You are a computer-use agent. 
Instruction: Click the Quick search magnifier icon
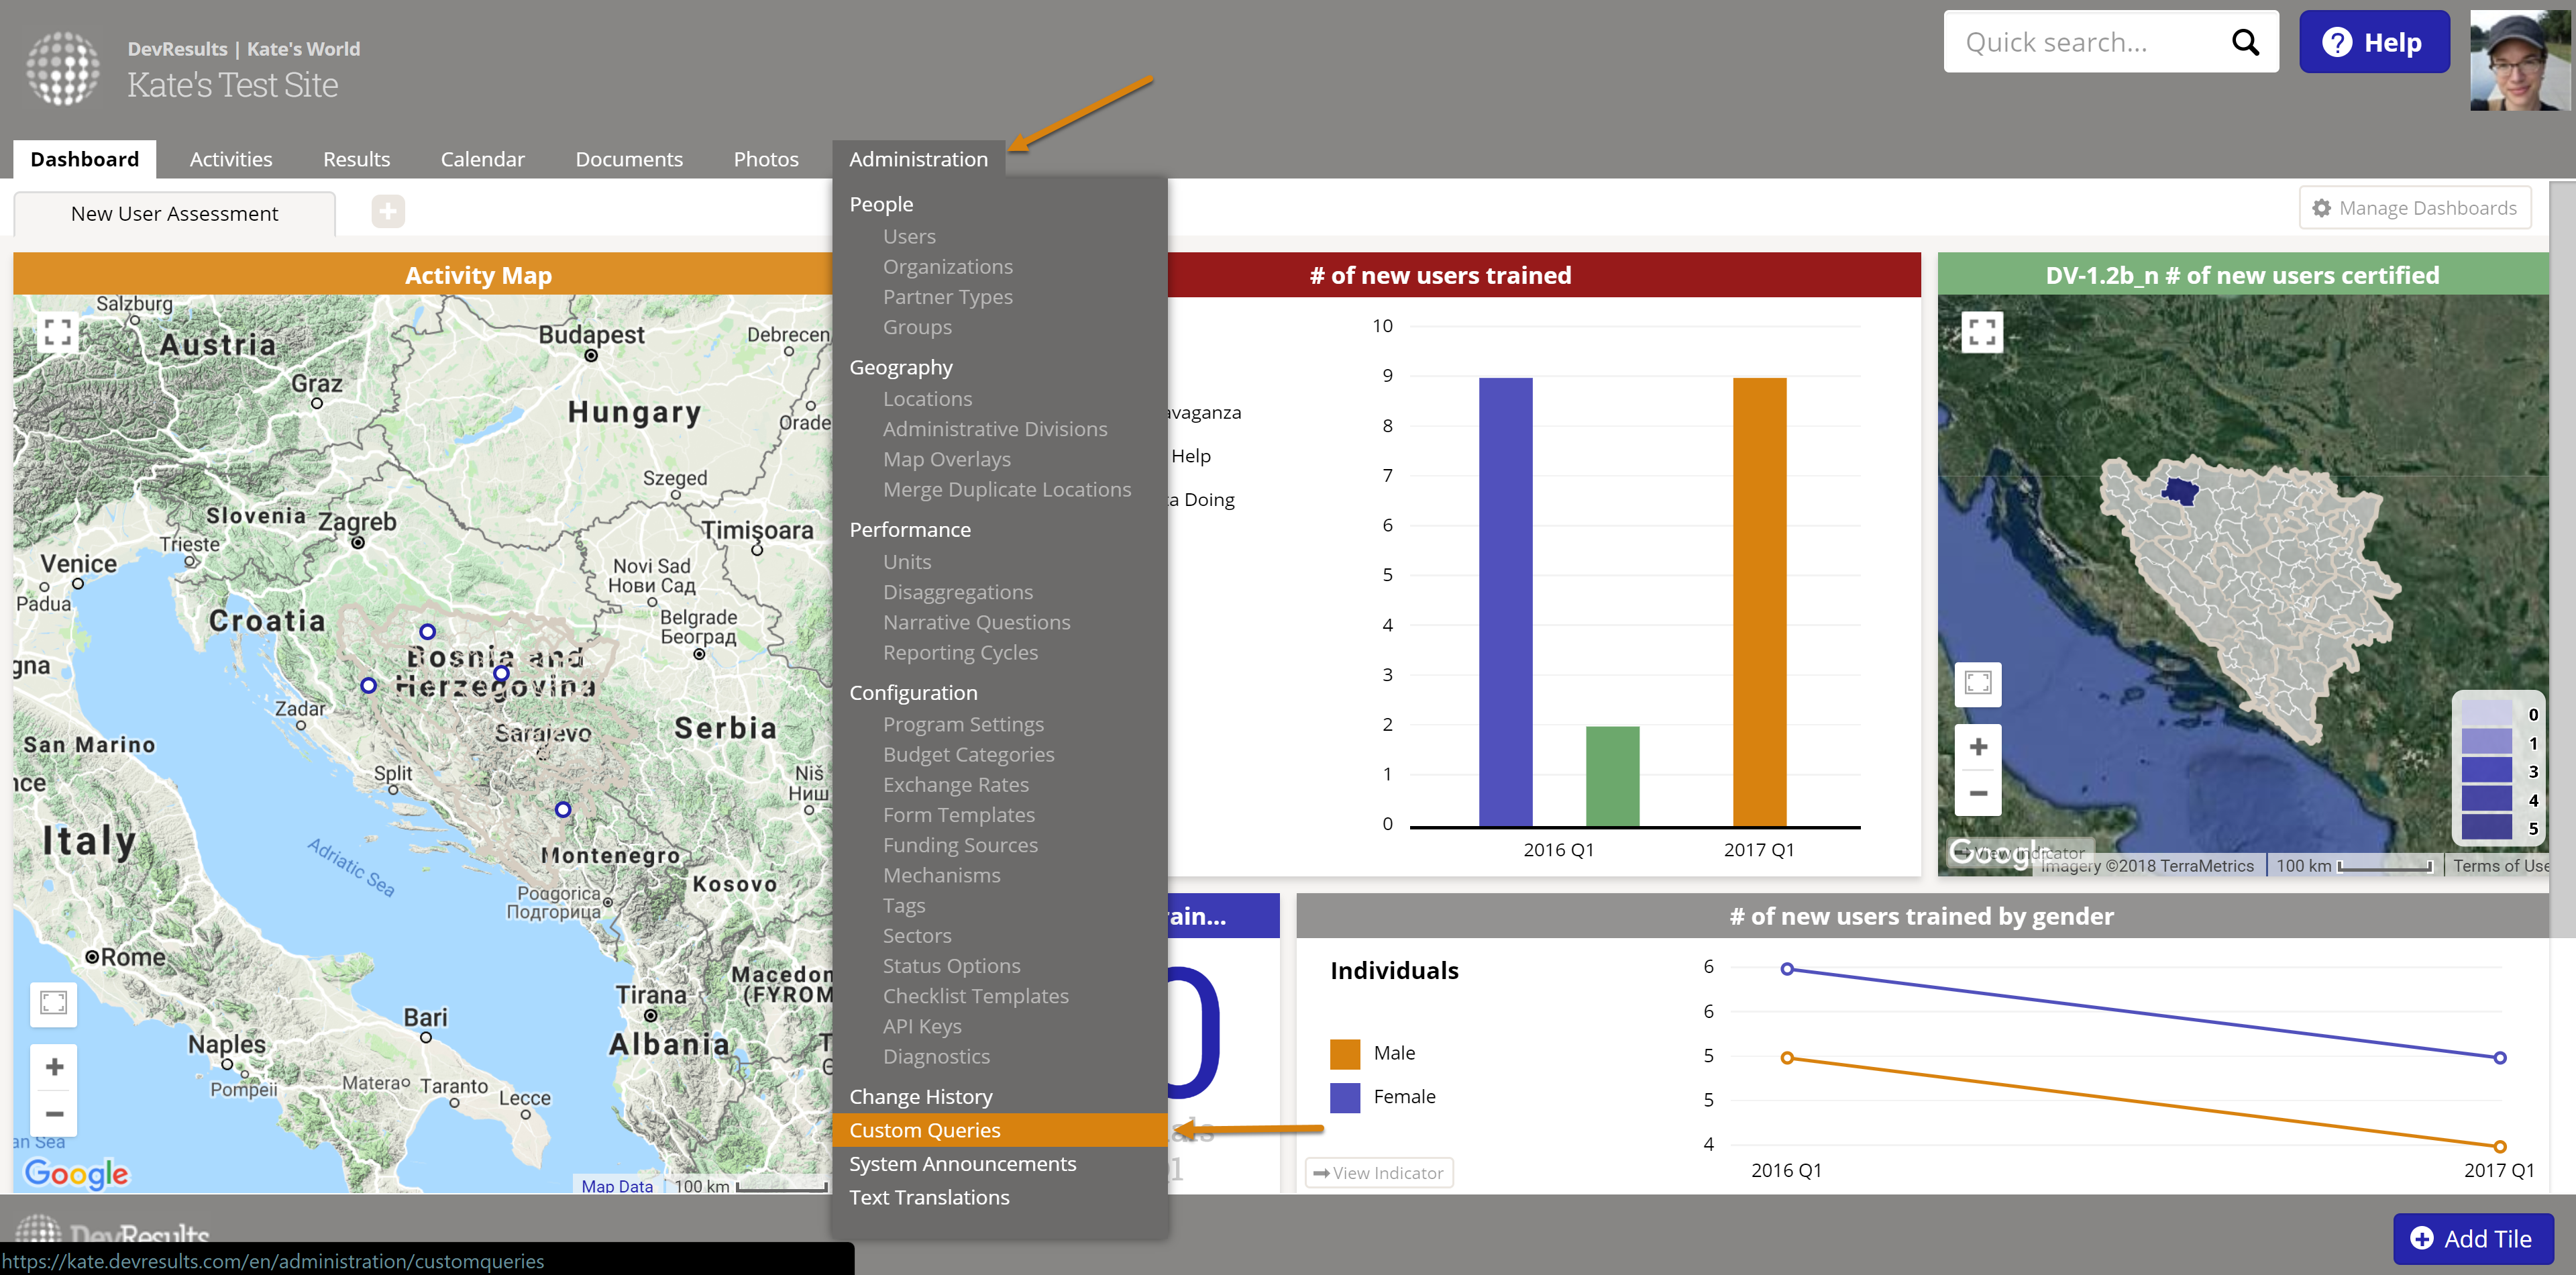point(2245,42)
